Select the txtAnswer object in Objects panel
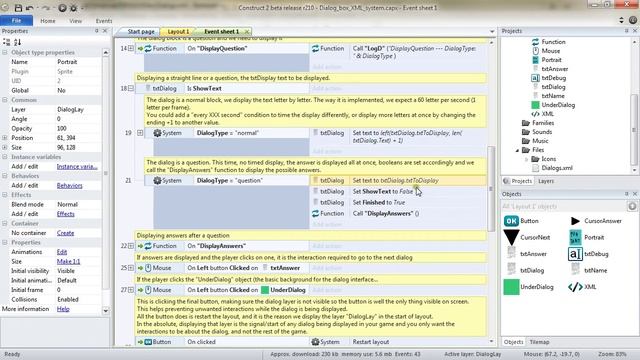640x360 pixels. coord(511,253)
